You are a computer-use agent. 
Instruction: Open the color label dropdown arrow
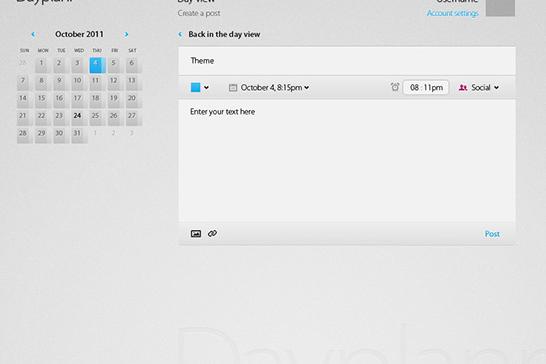pyautogui.click(x=206, y=87)
